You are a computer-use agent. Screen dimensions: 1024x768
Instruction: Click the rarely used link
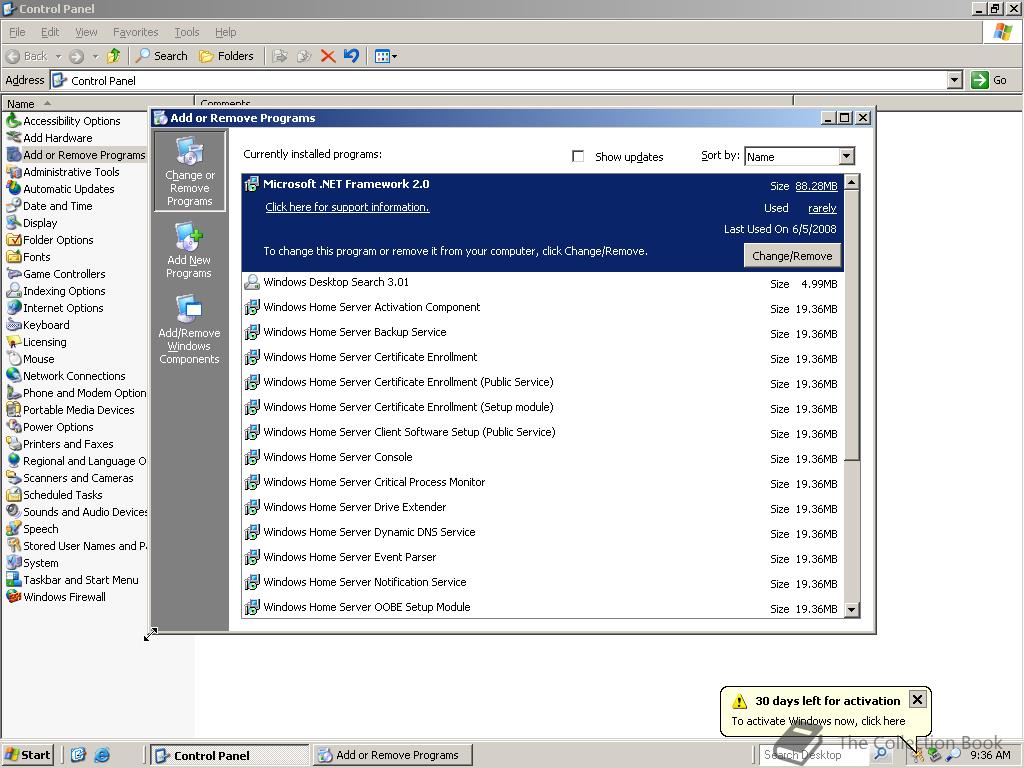point(822,208)
